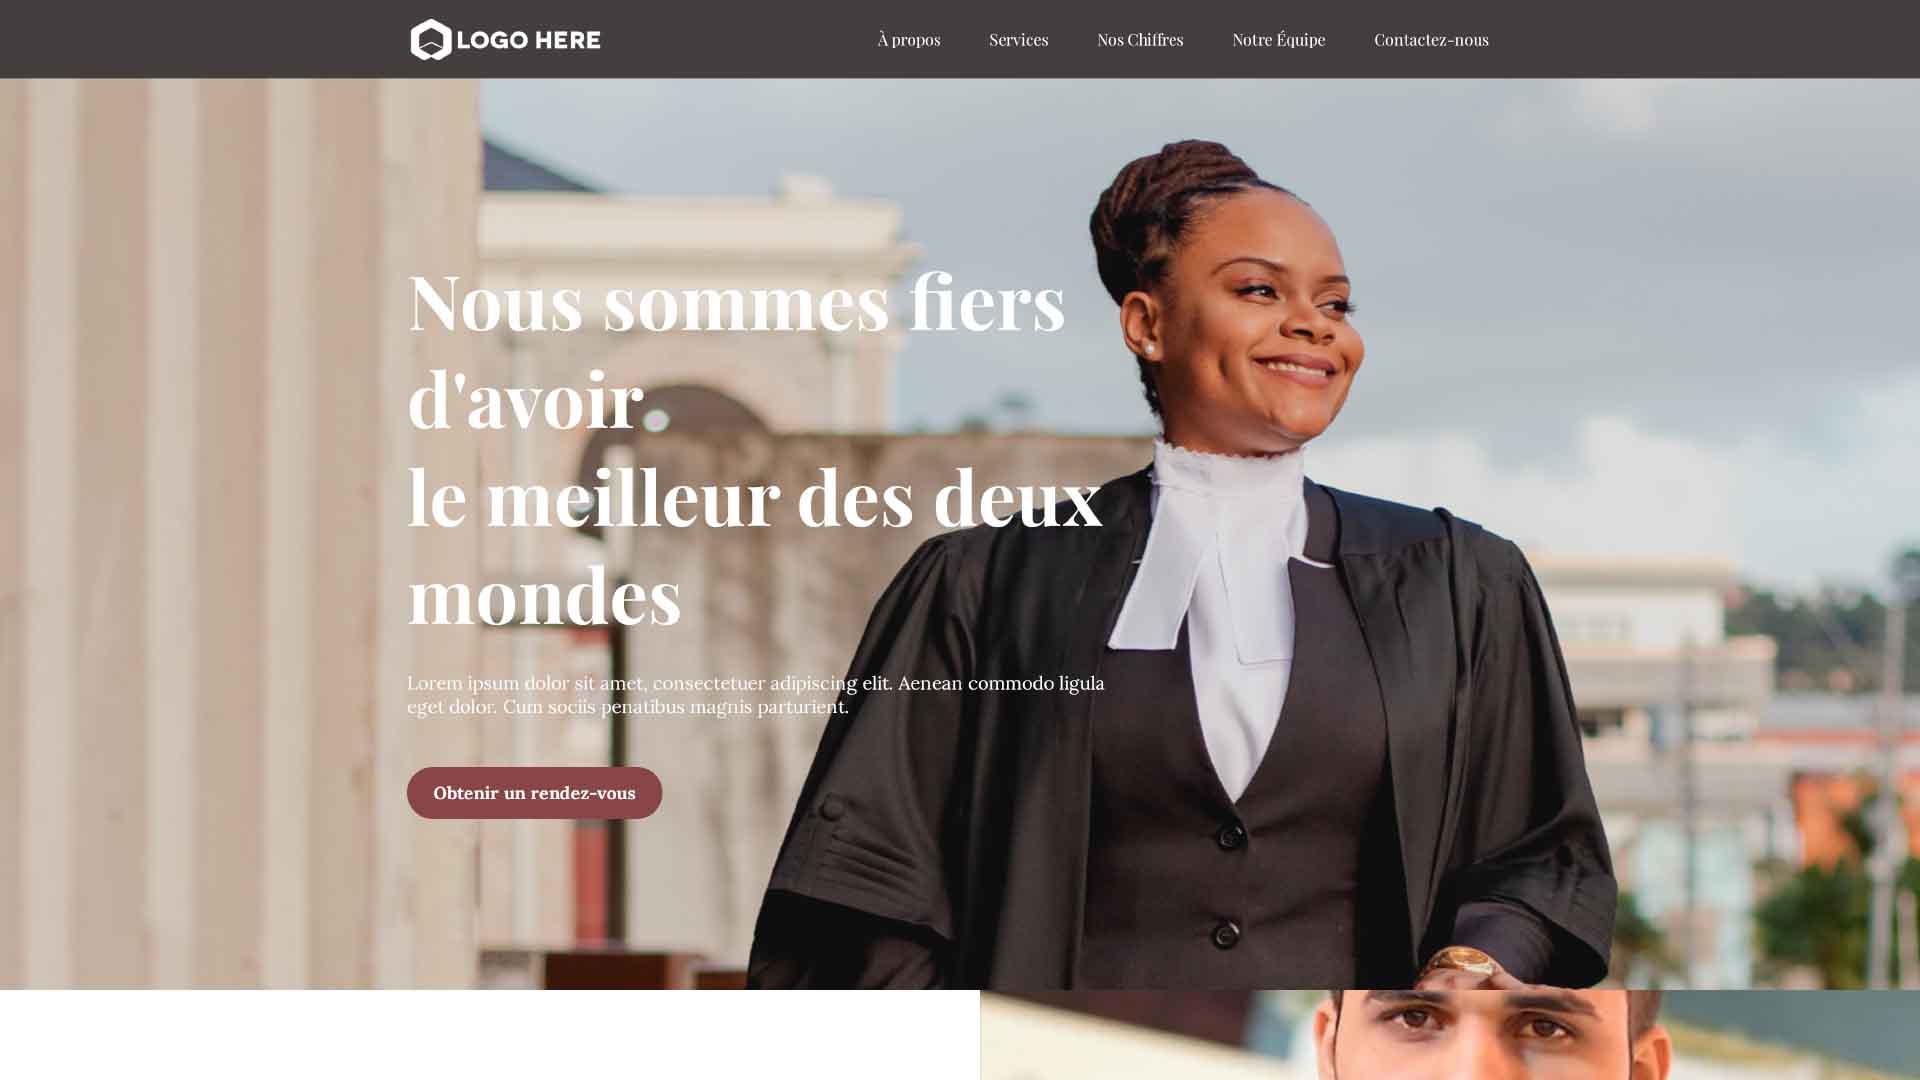Click the heading word 'mondes'

pyautogui.click(x=545, y=594)
